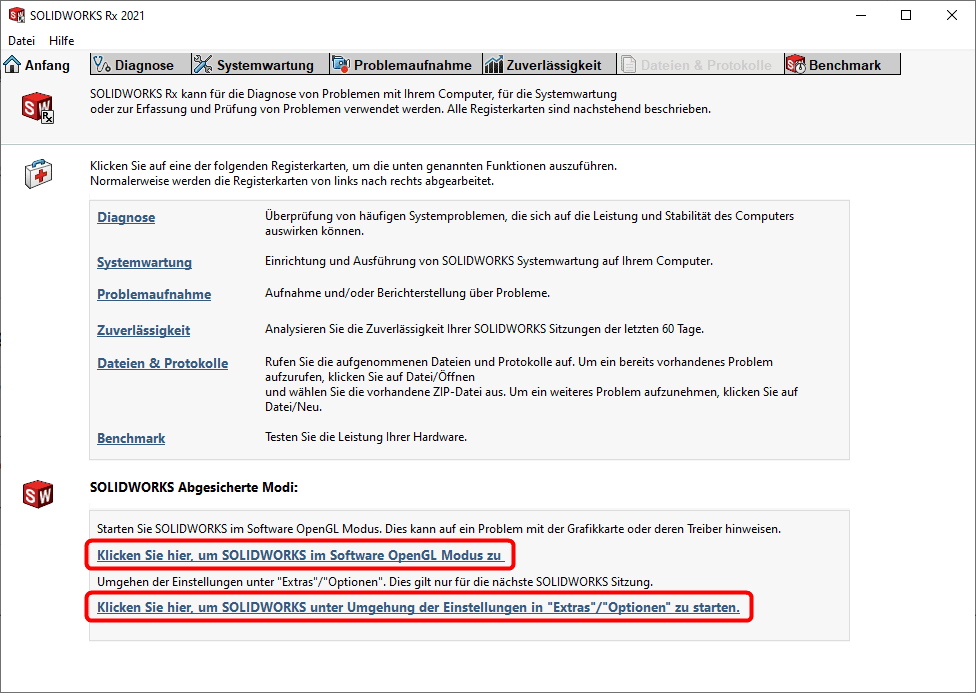976x693 pixels.
Task: Follow the Zuverlässigkeit link in the list
Action: tap(144, 331)
